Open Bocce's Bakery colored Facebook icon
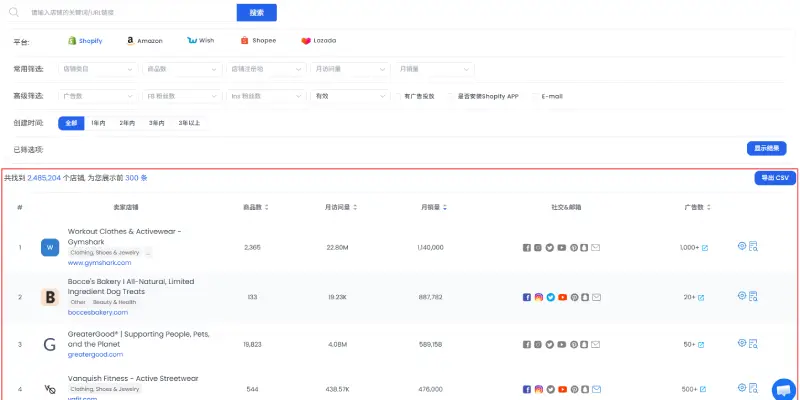Screen dimensions: 800x400 527,297
